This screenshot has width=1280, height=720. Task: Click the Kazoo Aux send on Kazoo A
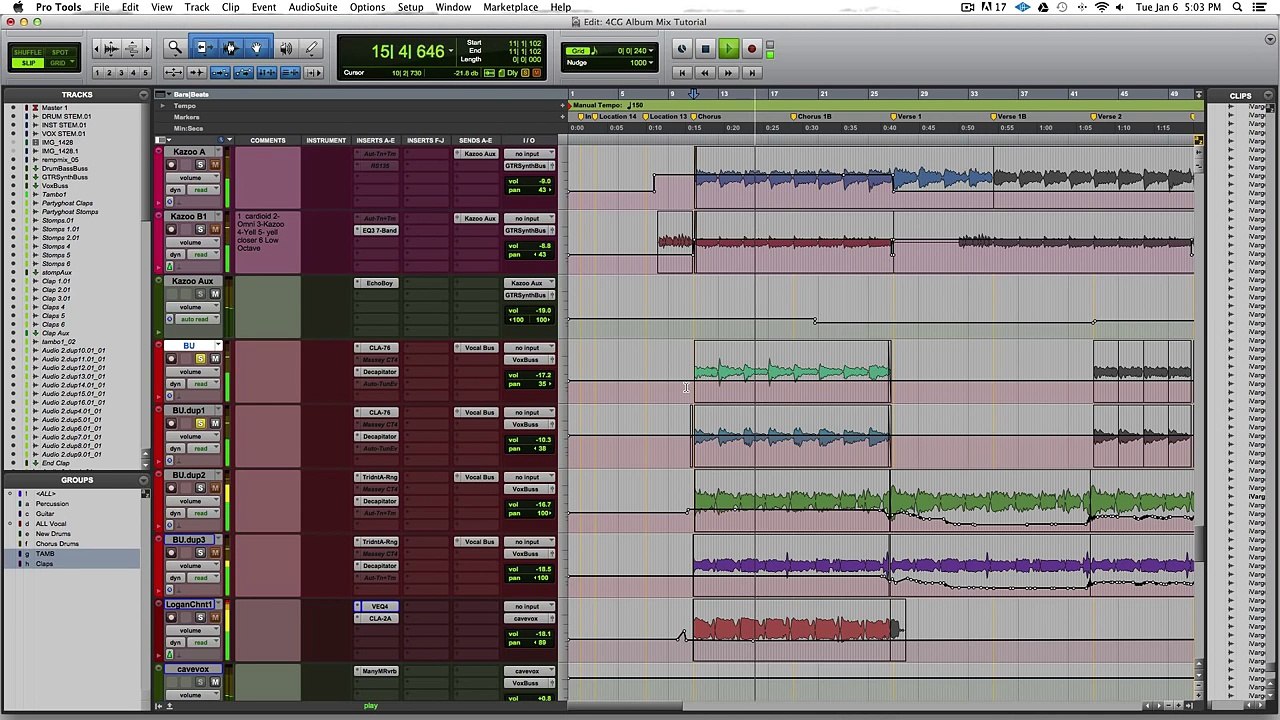point(478,154)
